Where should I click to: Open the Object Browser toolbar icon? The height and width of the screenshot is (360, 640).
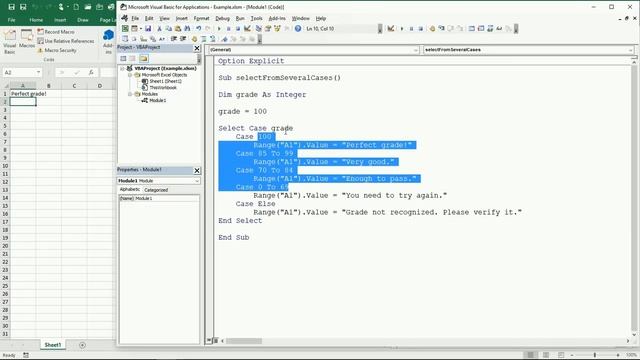point(278,29)
